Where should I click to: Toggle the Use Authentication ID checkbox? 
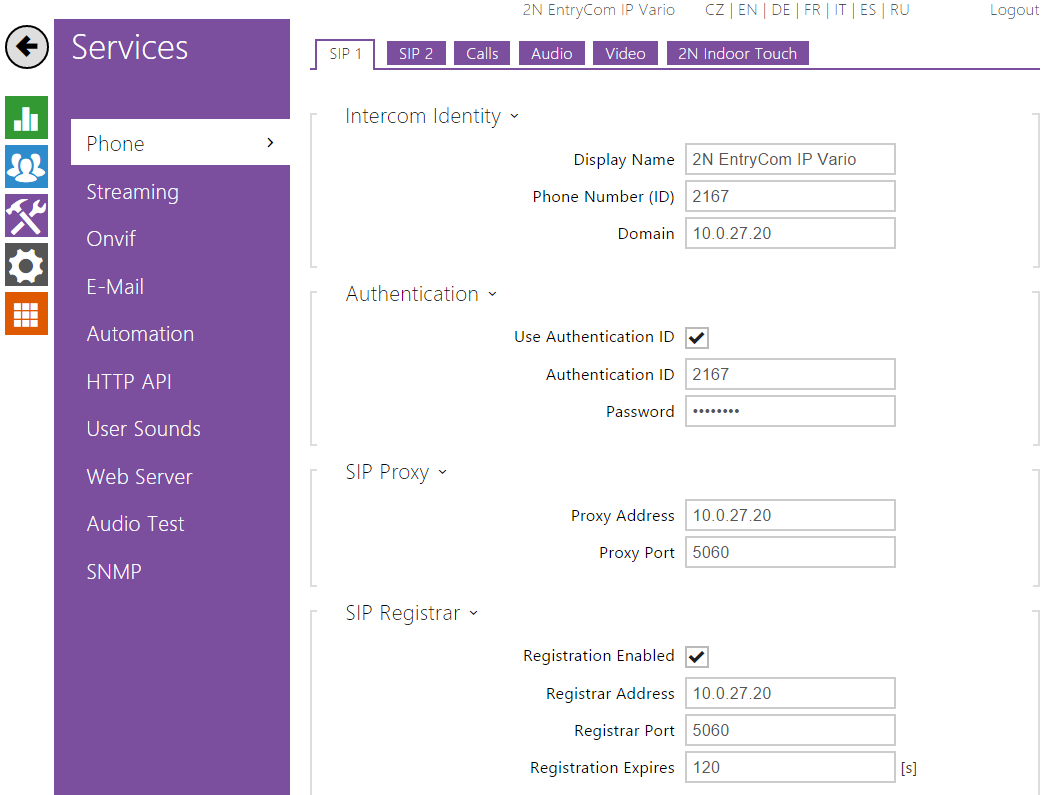pos(697,338)
